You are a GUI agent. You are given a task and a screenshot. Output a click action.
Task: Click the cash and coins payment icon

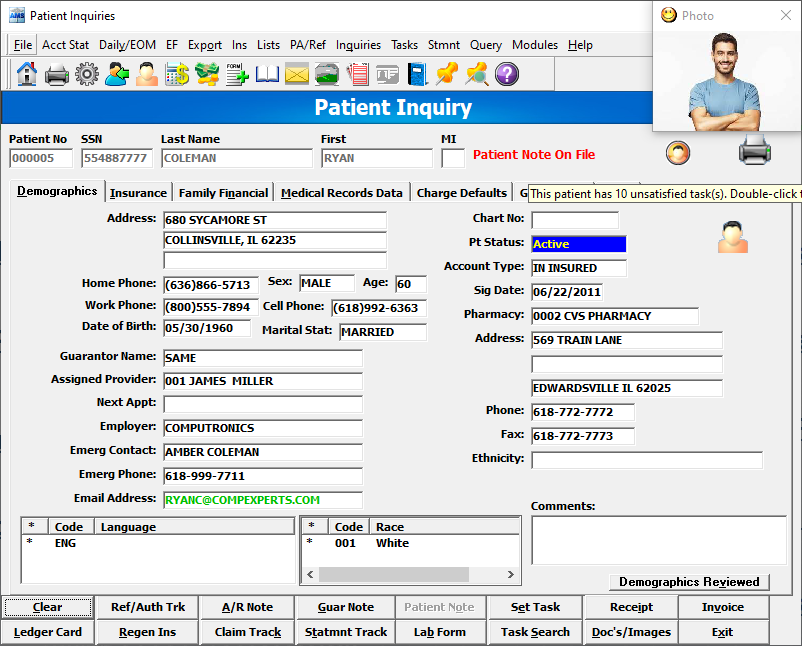pos(207,74)
